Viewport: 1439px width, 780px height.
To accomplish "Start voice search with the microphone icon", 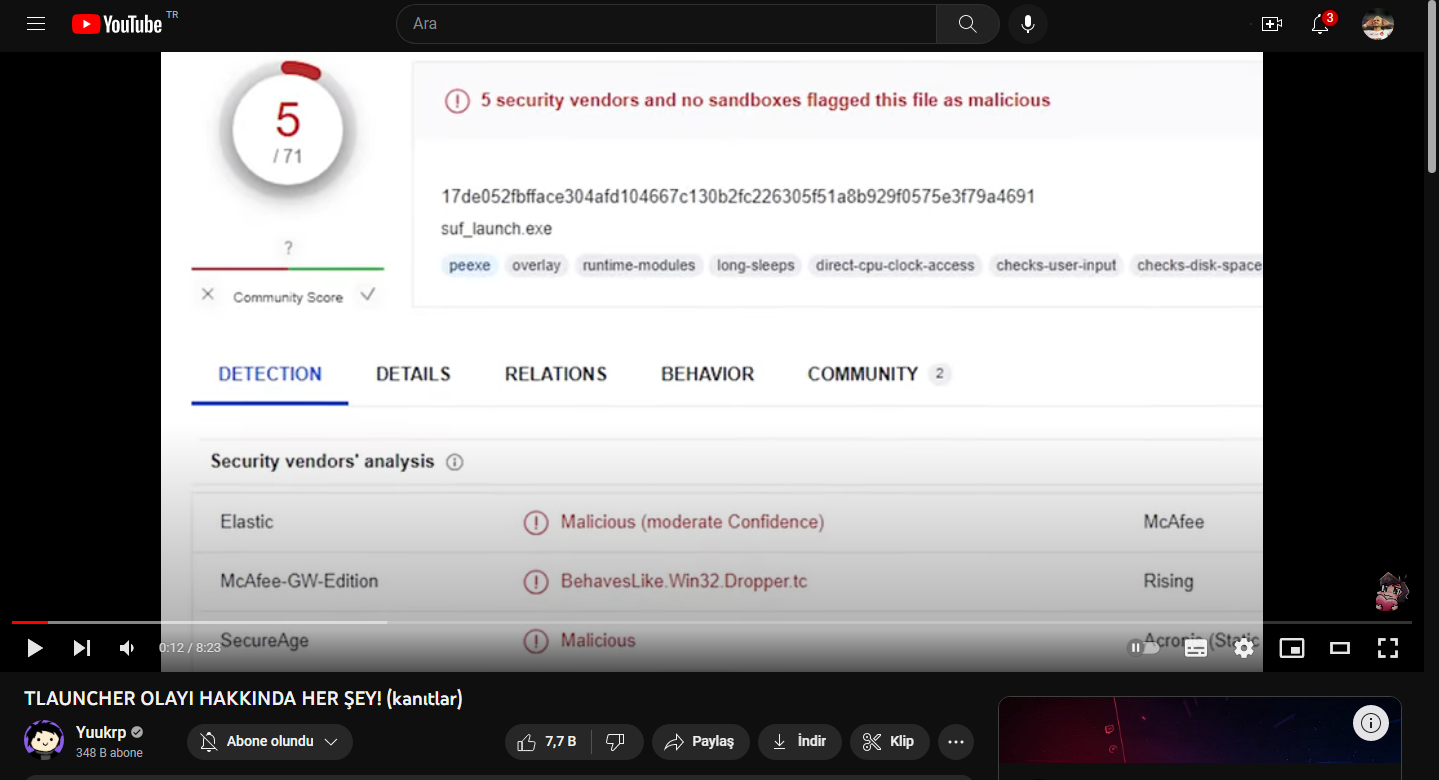I will click(1028, 24).
